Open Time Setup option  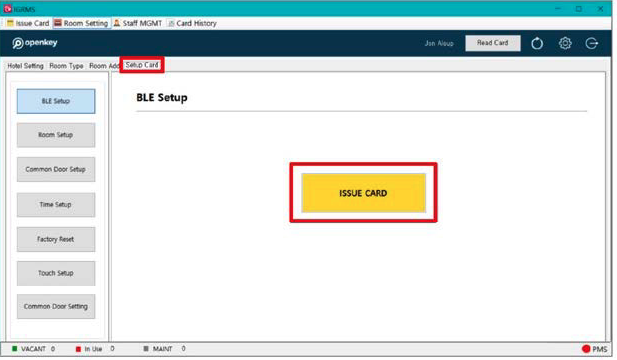point(56,205)
